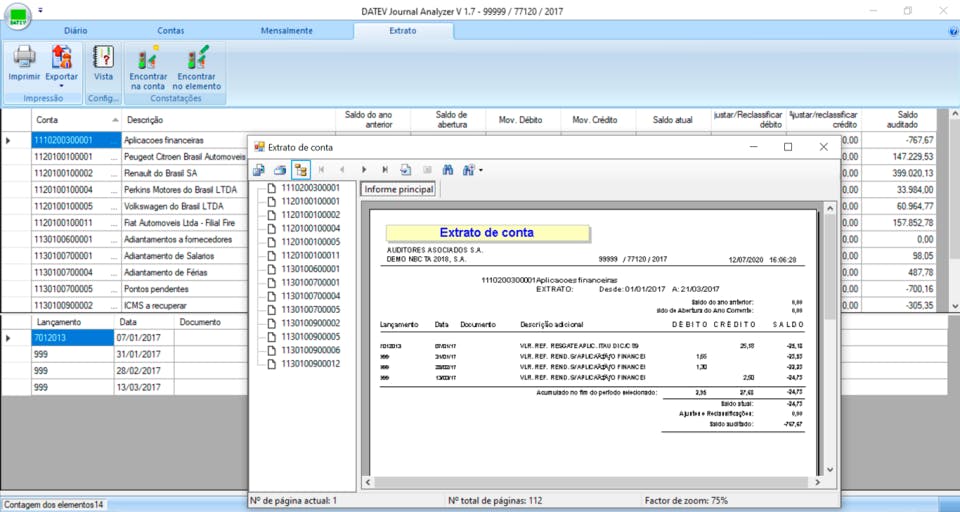Viewport: 960px width, 512px height.
Task: Jump to last page of the report
Action: (x=384, y=170)
